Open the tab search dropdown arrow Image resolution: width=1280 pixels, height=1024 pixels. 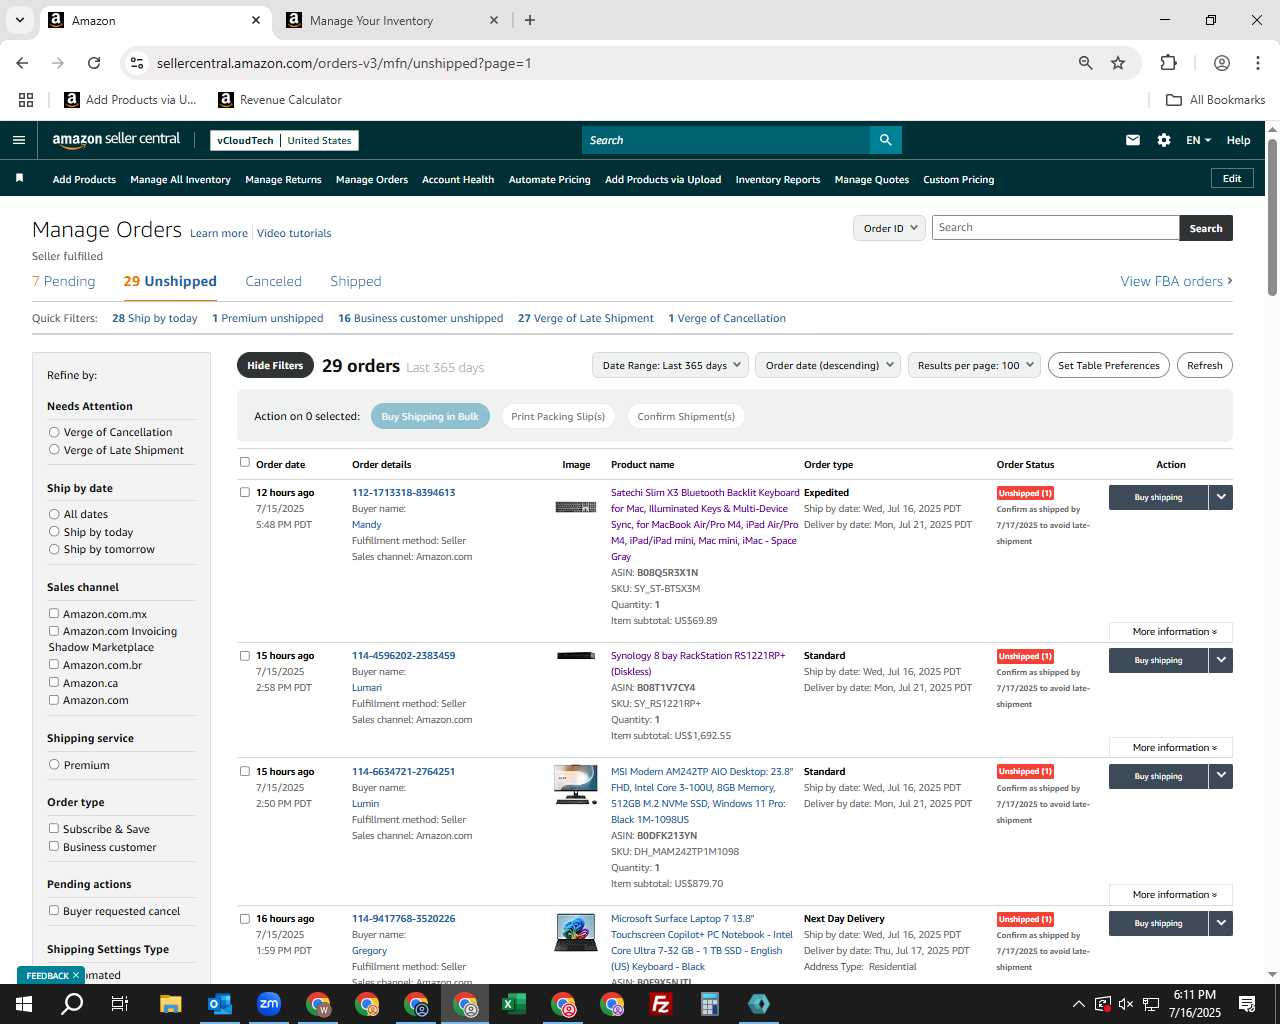point(19,20)
